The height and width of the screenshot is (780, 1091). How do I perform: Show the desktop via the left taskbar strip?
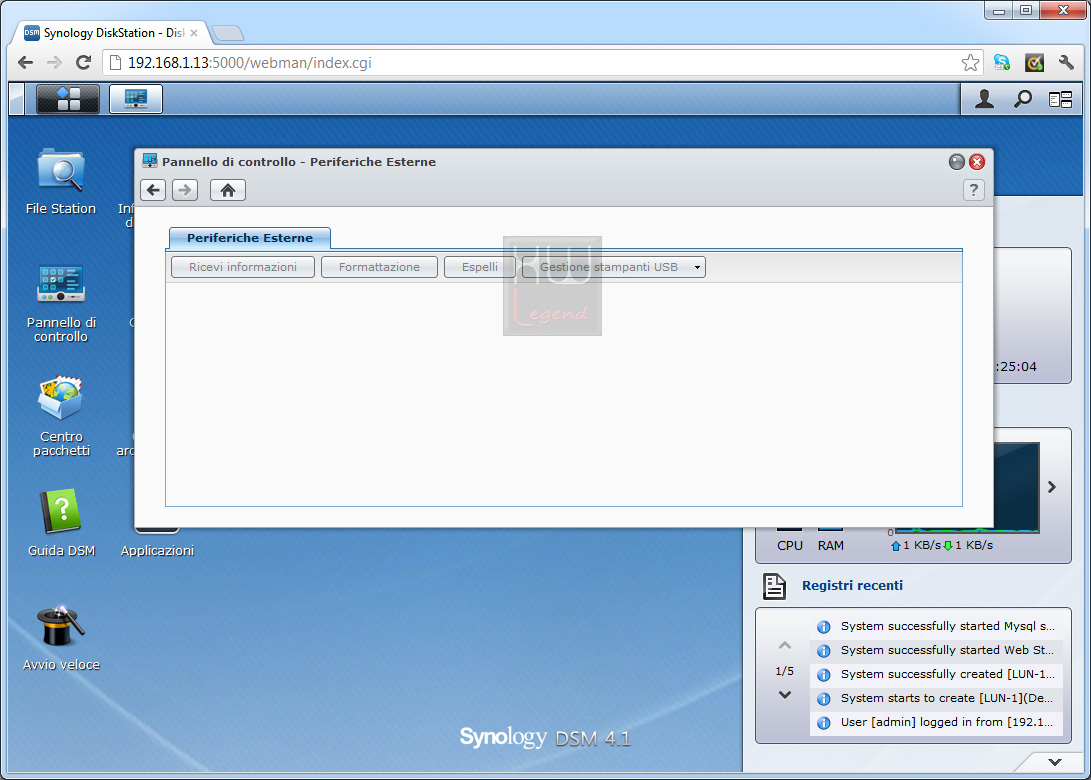point(17,99)
